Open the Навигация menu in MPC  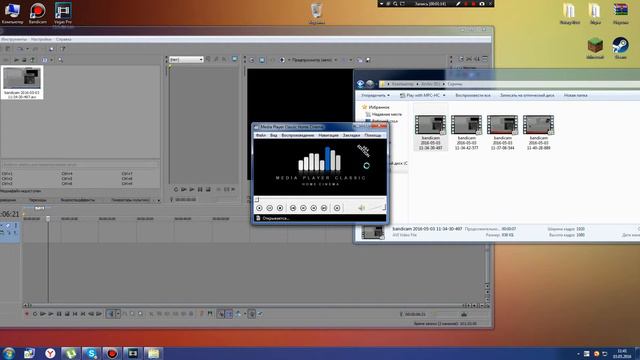pos(329,135)
